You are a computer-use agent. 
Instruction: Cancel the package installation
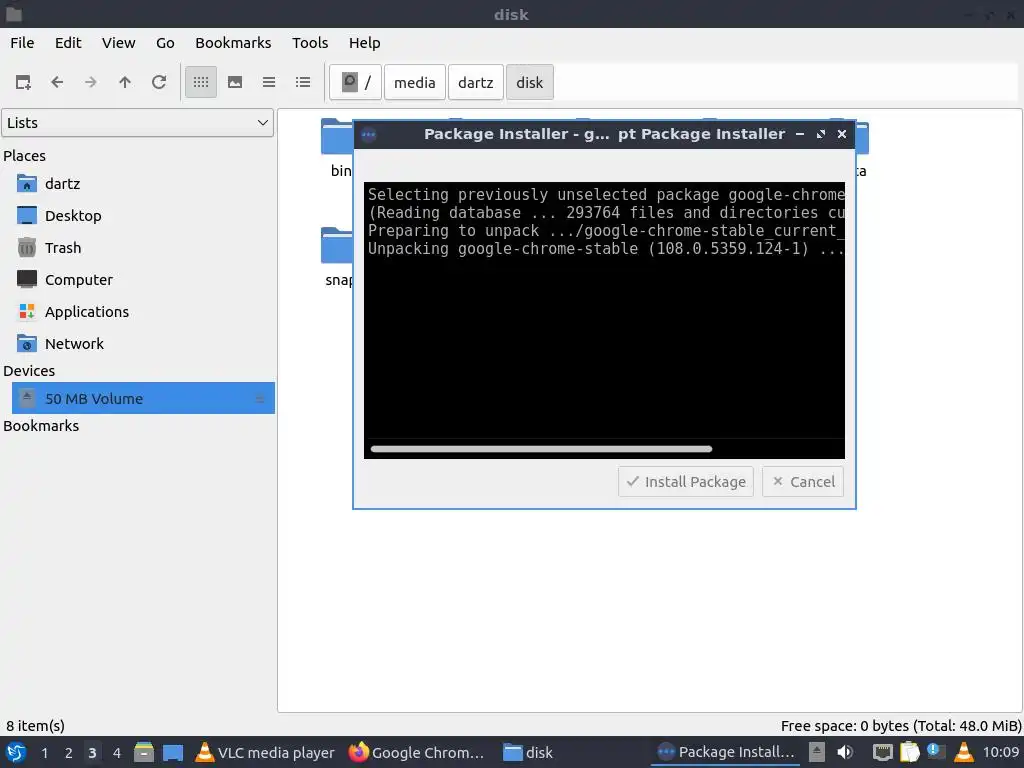(x=803, y=482)
